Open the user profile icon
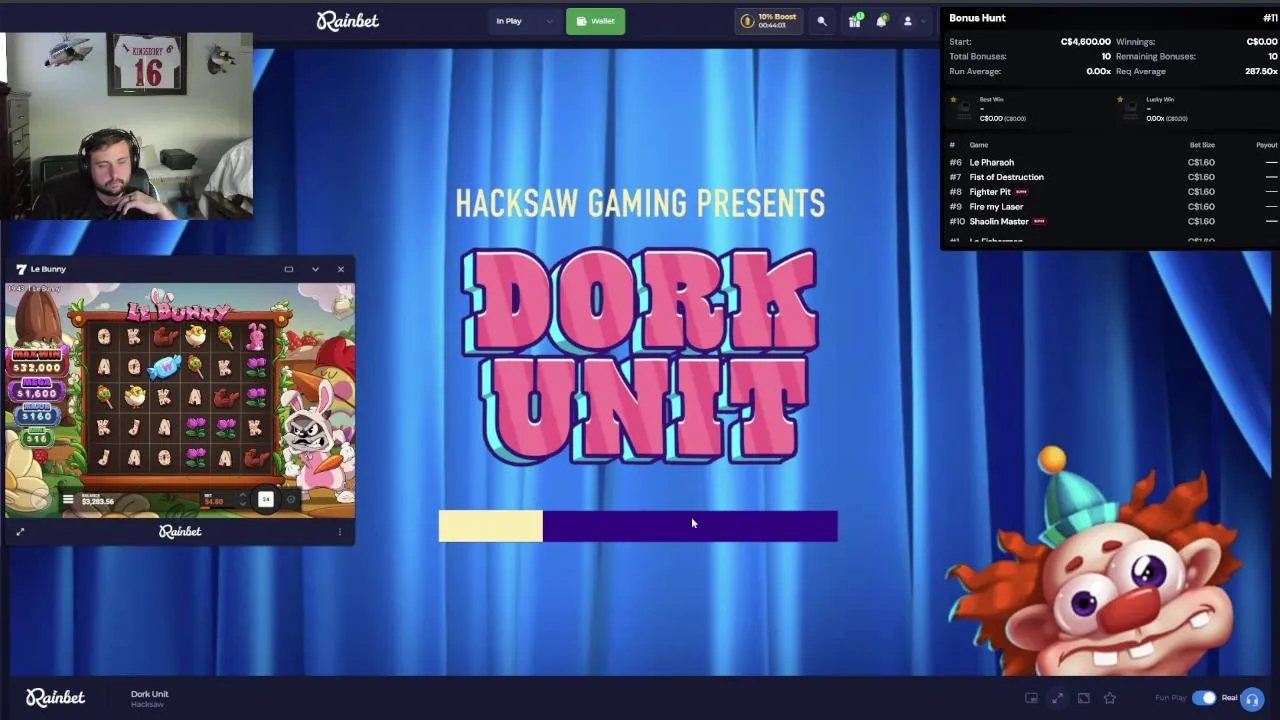This screenshot has width=1280, height=720. click(x=908, y=21)
